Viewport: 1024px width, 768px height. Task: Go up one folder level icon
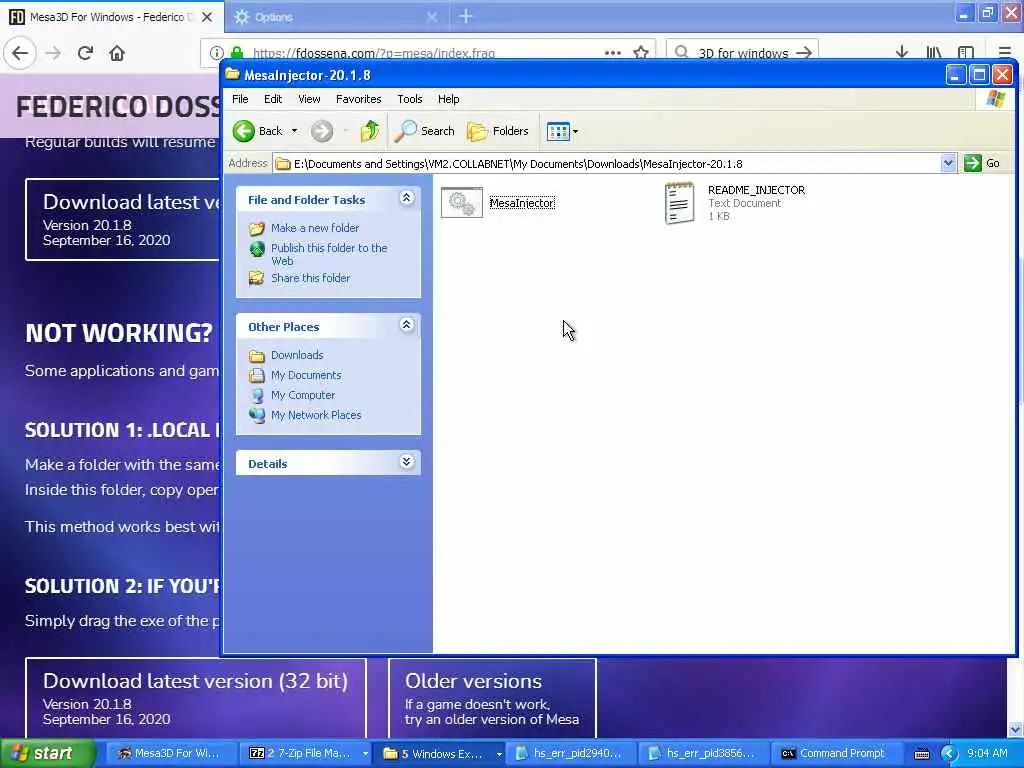370,131
